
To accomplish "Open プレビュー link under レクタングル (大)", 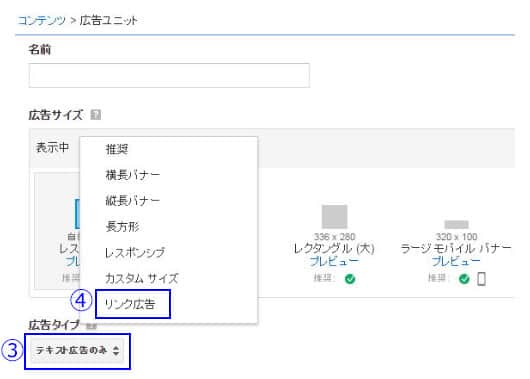I will (x=334, y=261).
